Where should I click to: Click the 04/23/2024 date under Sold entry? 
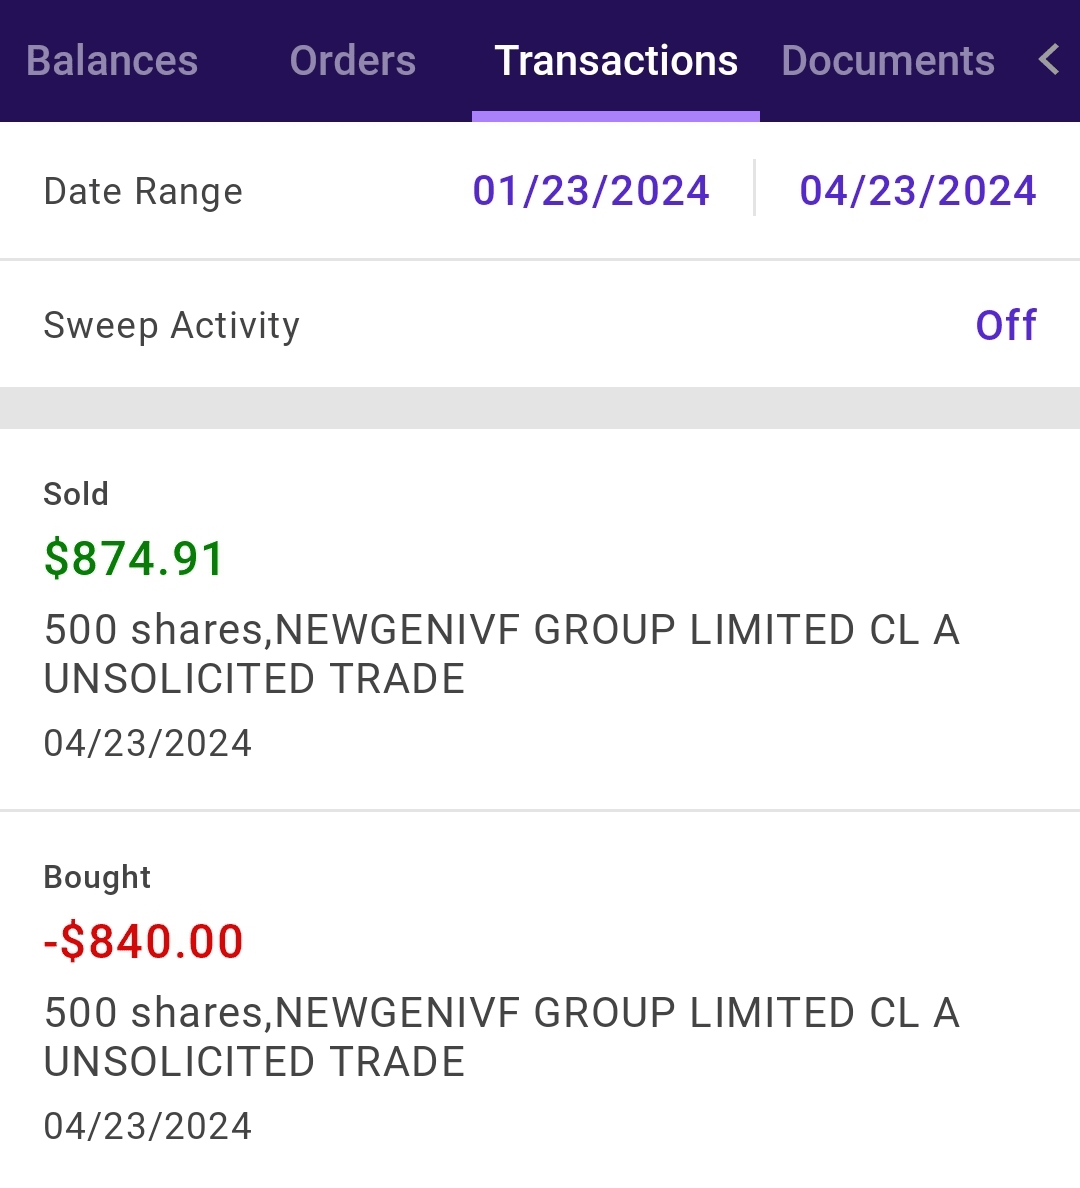(148, 743)
